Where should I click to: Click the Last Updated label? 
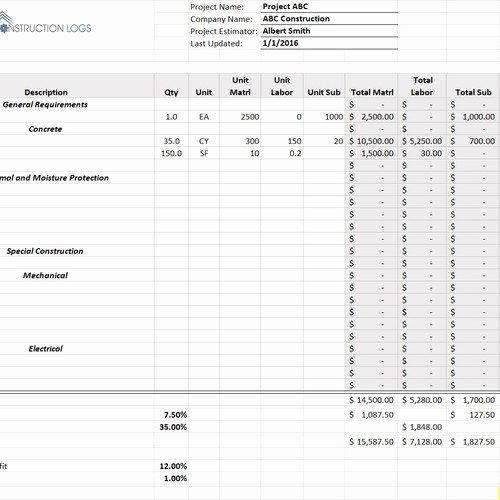[216, 44]
